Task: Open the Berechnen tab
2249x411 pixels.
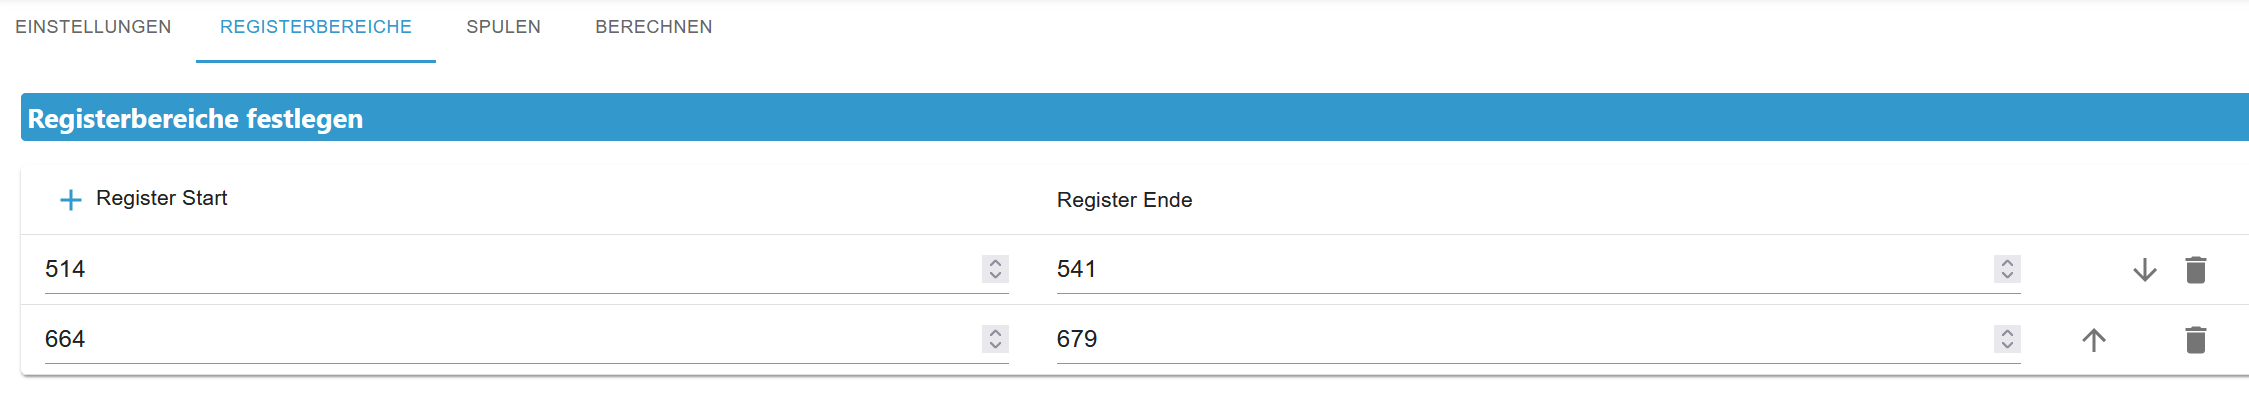Action: 654,27
